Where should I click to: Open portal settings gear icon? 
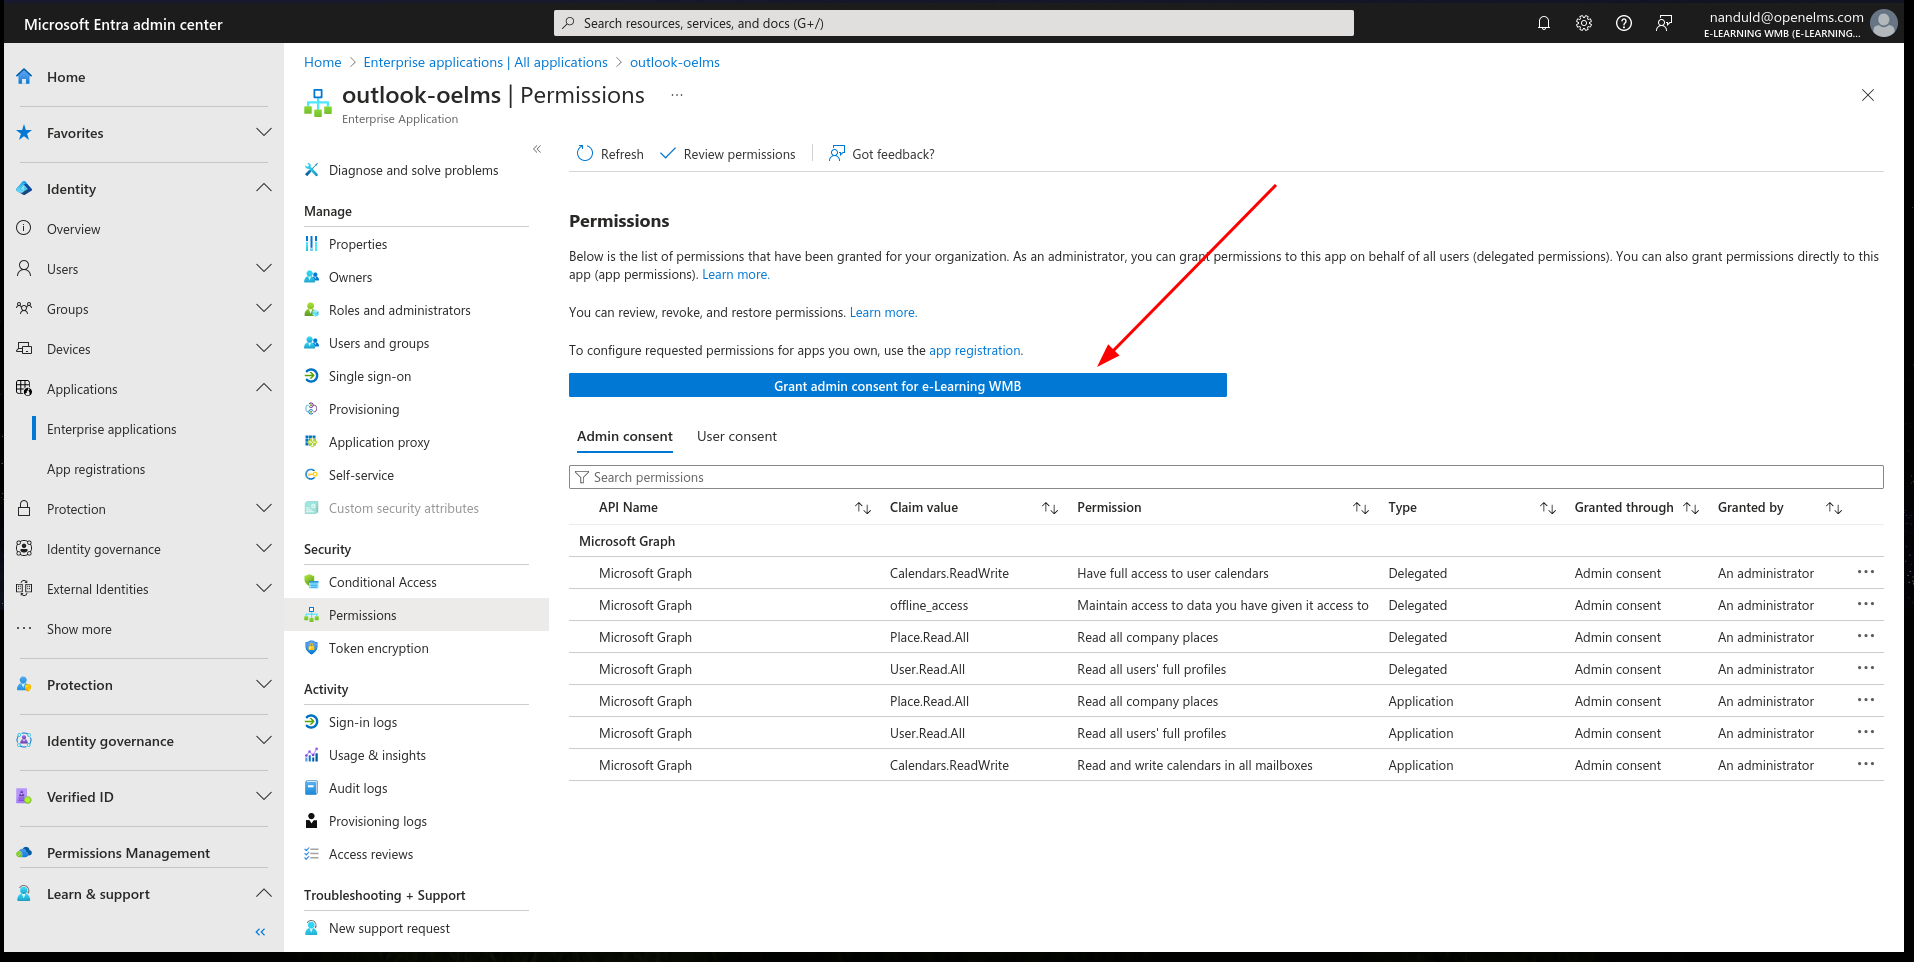1584,23
